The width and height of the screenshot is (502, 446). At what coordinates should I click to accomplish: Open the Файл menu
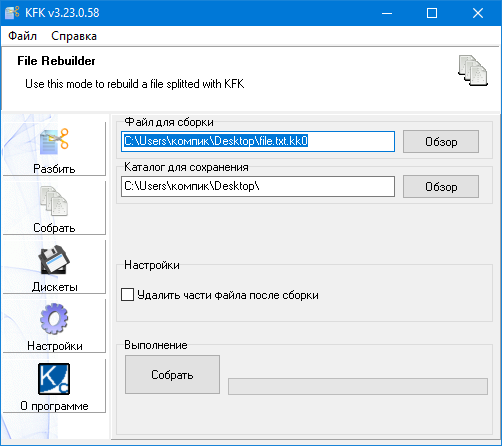(22, 36)
